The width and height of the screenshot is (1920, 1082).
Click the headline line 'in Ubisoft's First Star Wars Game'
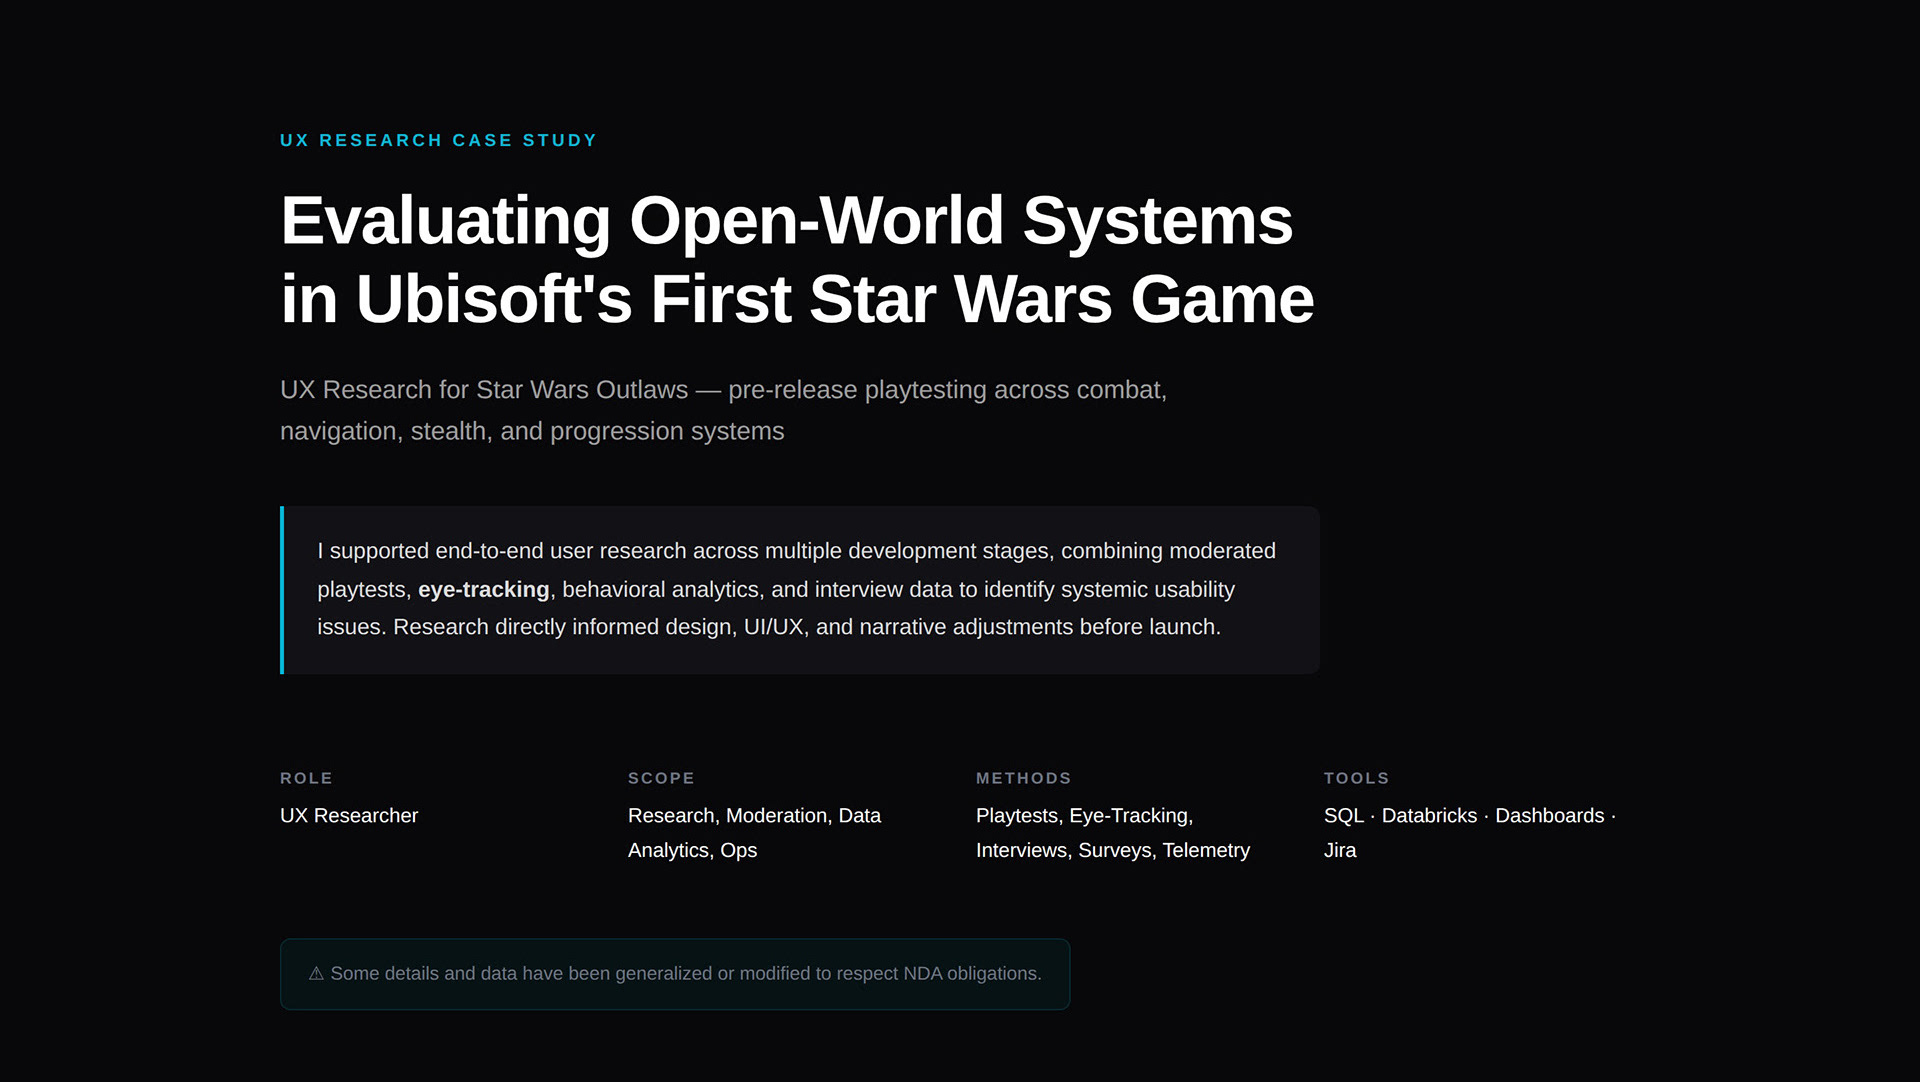796,299
